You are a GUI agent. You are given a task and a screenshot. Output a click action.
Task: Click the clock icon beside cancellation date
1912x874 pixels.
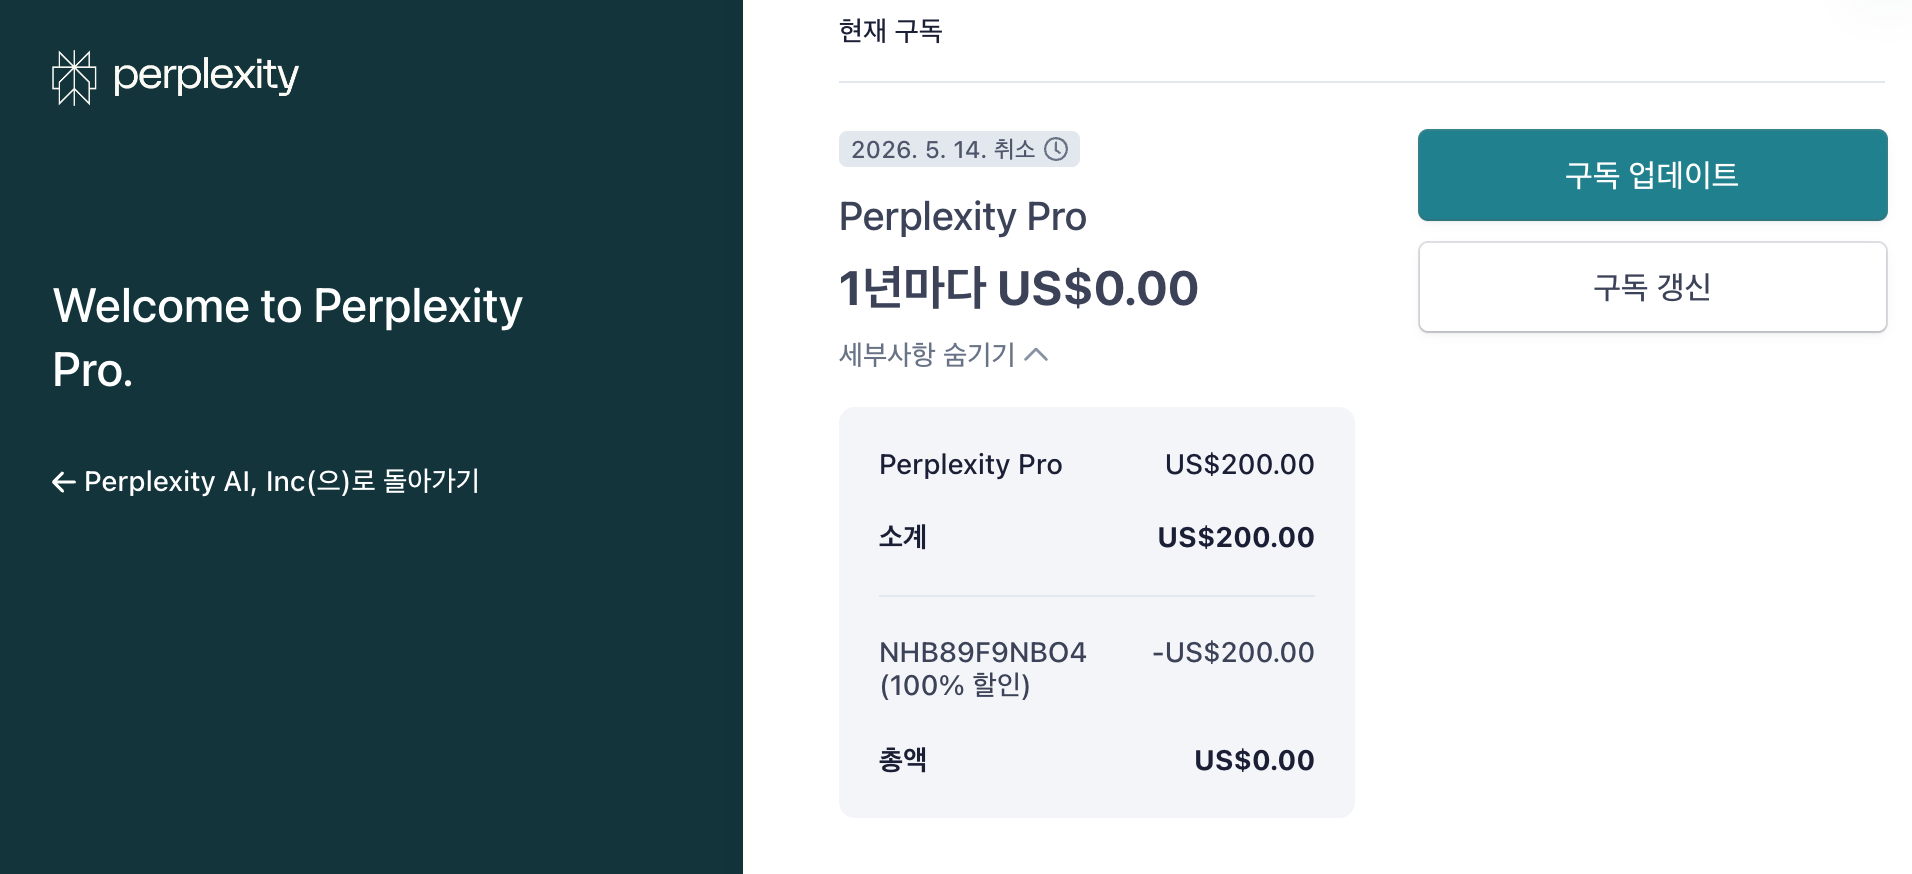[1056, 149]
